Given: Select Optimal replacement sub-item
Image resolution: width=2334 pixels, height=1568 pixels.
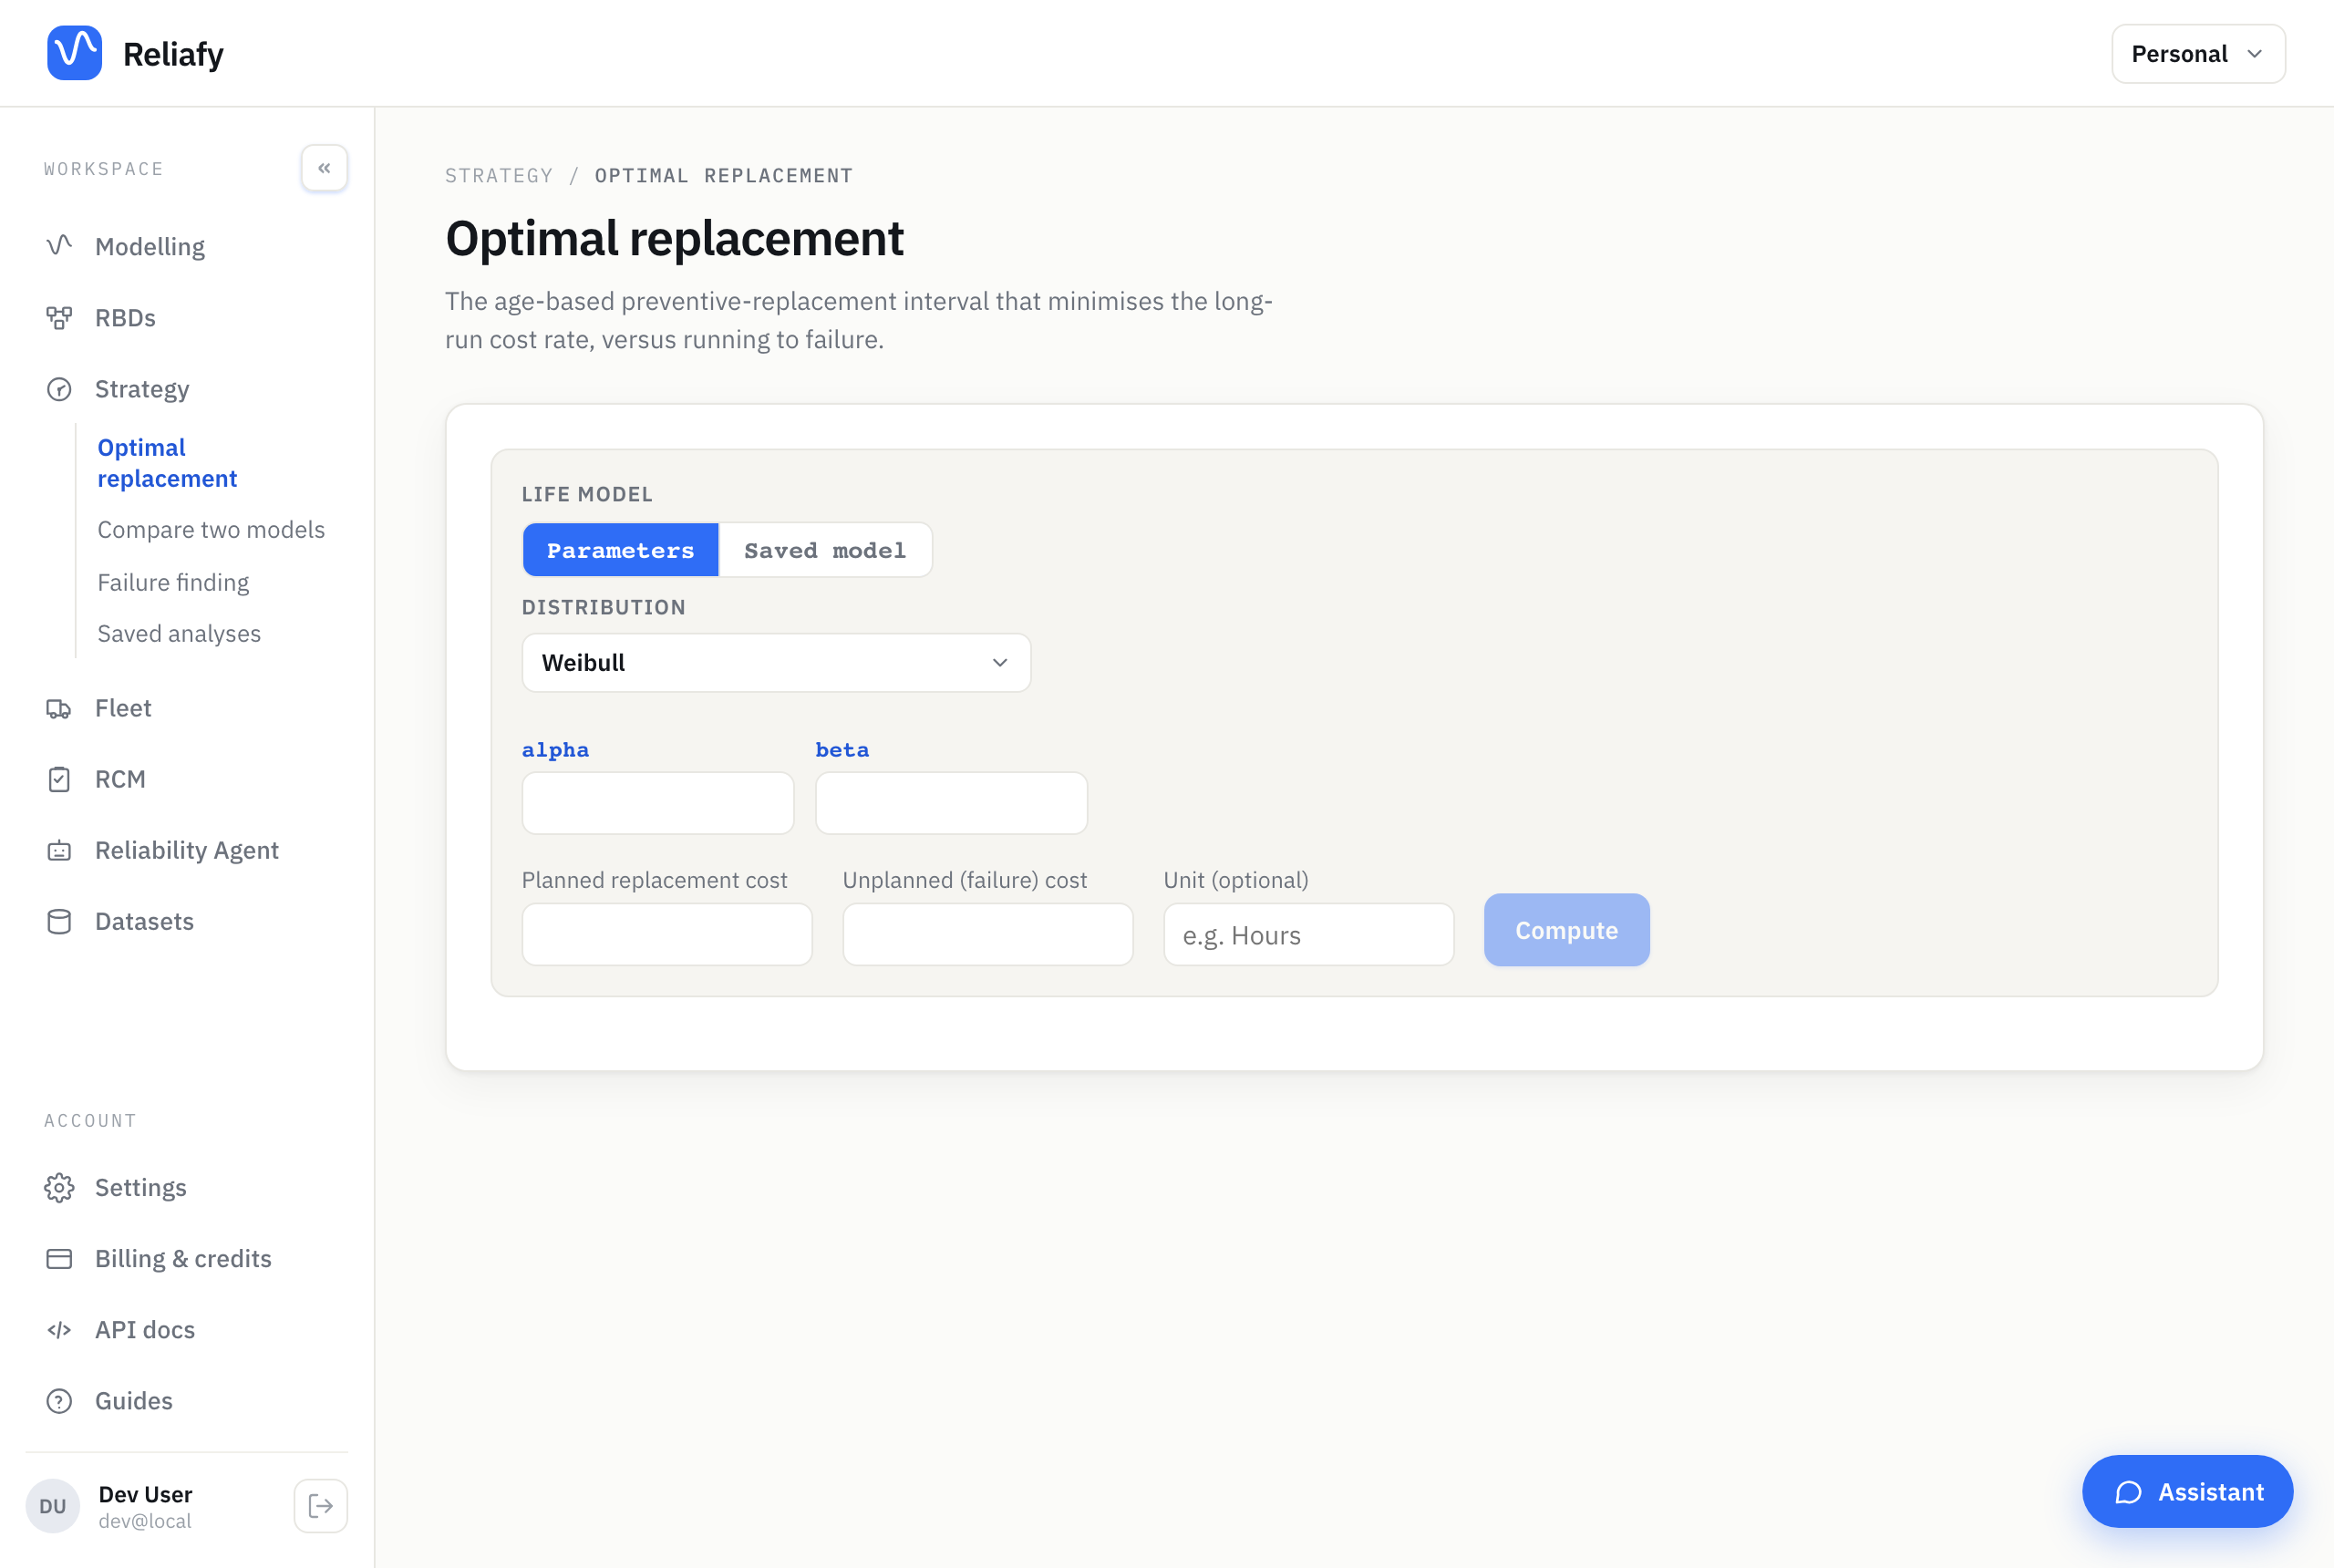Looking at the screenshot, I should point(167,463).
